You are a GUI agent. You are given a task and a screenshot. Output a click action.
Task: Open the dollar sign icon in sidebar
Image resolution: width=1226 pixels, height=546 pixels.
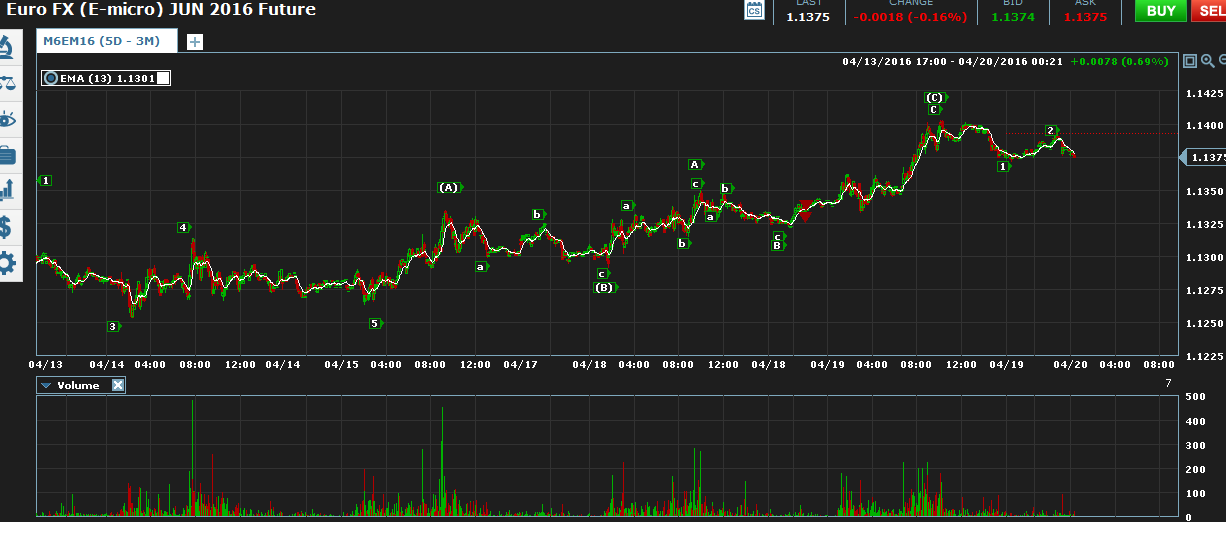tap(7, 227)
